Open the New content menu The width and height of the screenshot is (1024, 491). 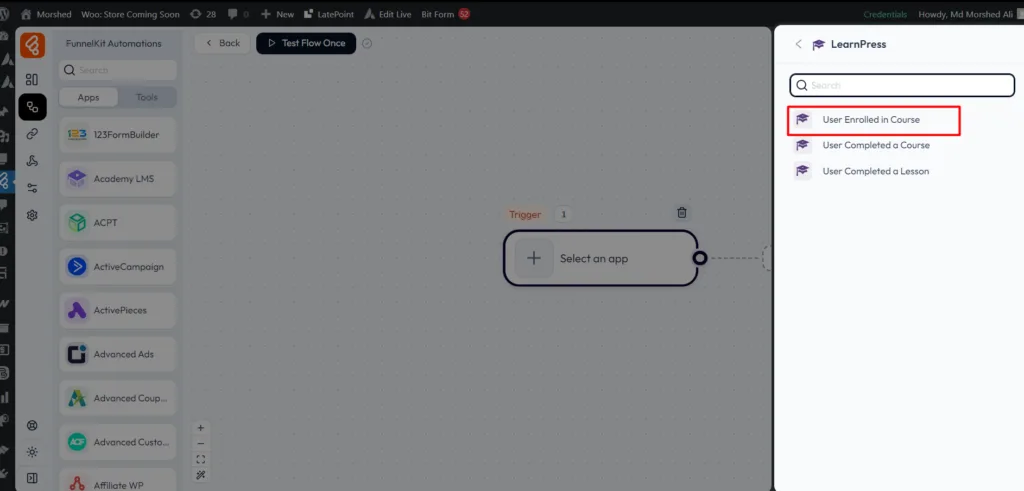click(278, 14)
